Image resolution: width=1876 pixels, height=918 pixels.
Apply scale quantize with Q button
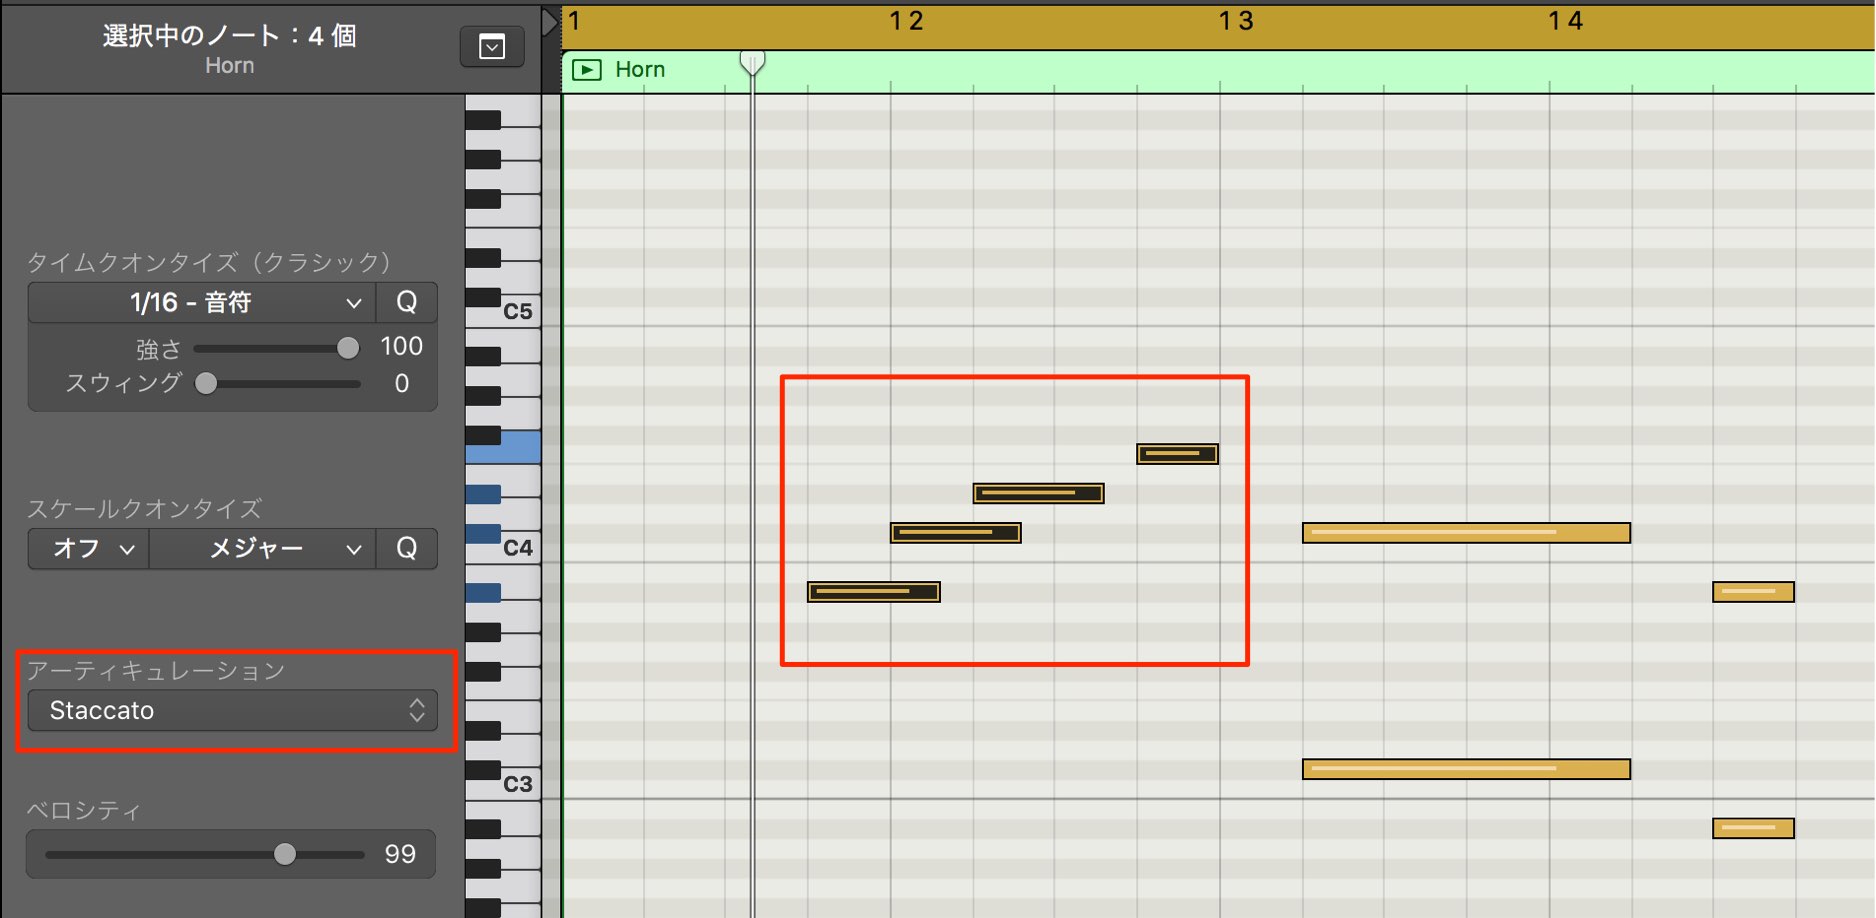pyautogui.click(x=406, y=548)
